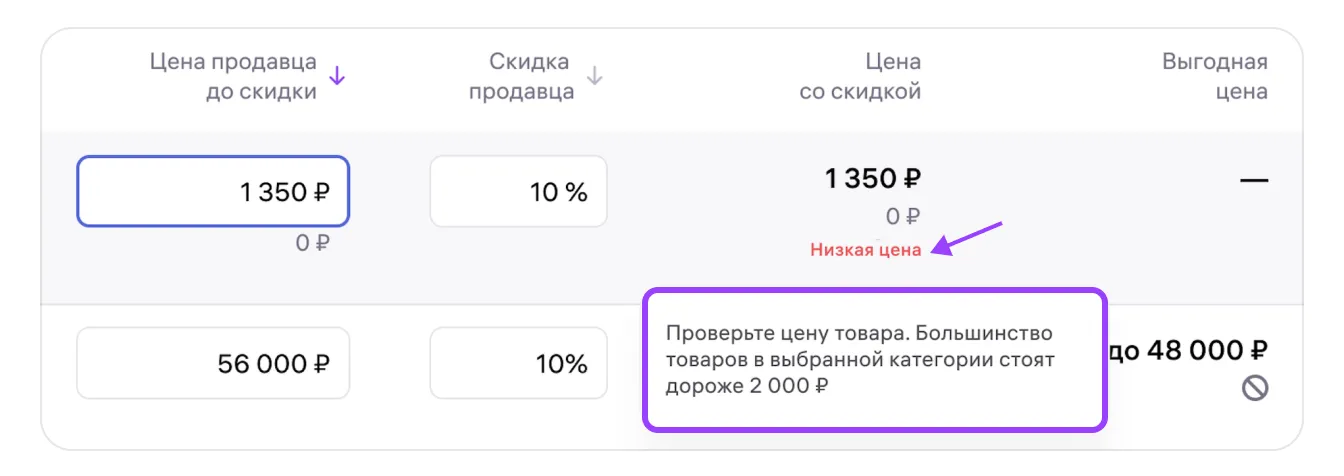
Task: Select the Выгодная цена column header
Action: coord(1214,77)
